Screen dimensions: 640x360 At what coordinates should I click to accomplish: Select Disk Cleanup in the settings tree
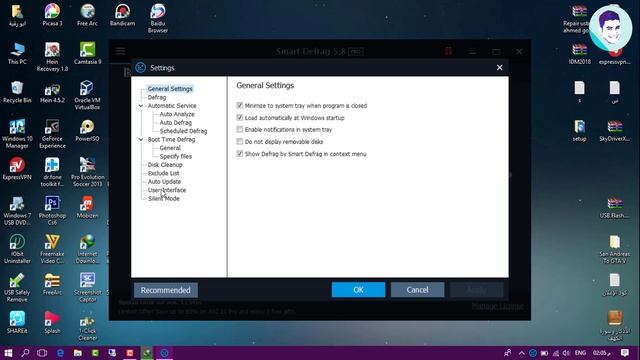[x=165, y=165]
